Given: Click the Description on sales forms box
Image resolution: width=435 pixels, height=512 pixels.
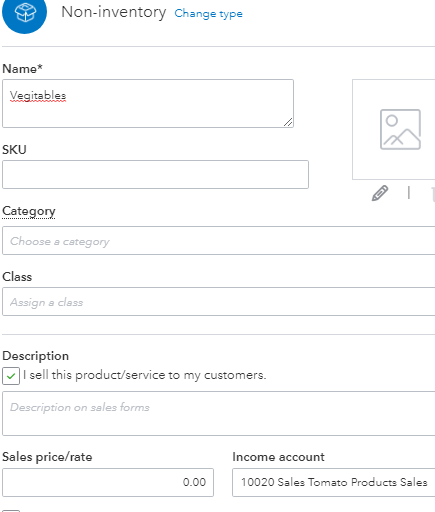Looking at the screenshot, I should coord(219,413).
